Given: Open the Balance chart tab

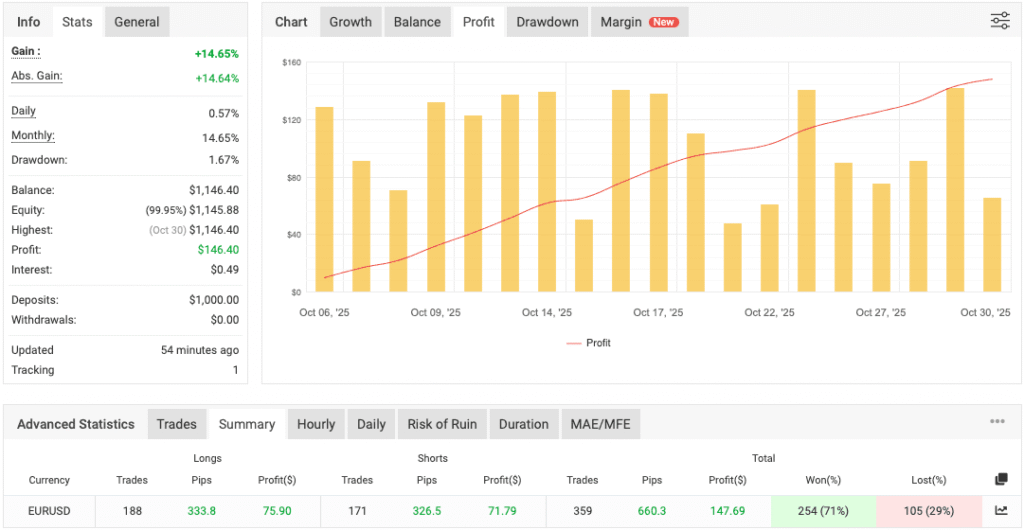Looking at the screenshot, I should [x=417, y=22].
